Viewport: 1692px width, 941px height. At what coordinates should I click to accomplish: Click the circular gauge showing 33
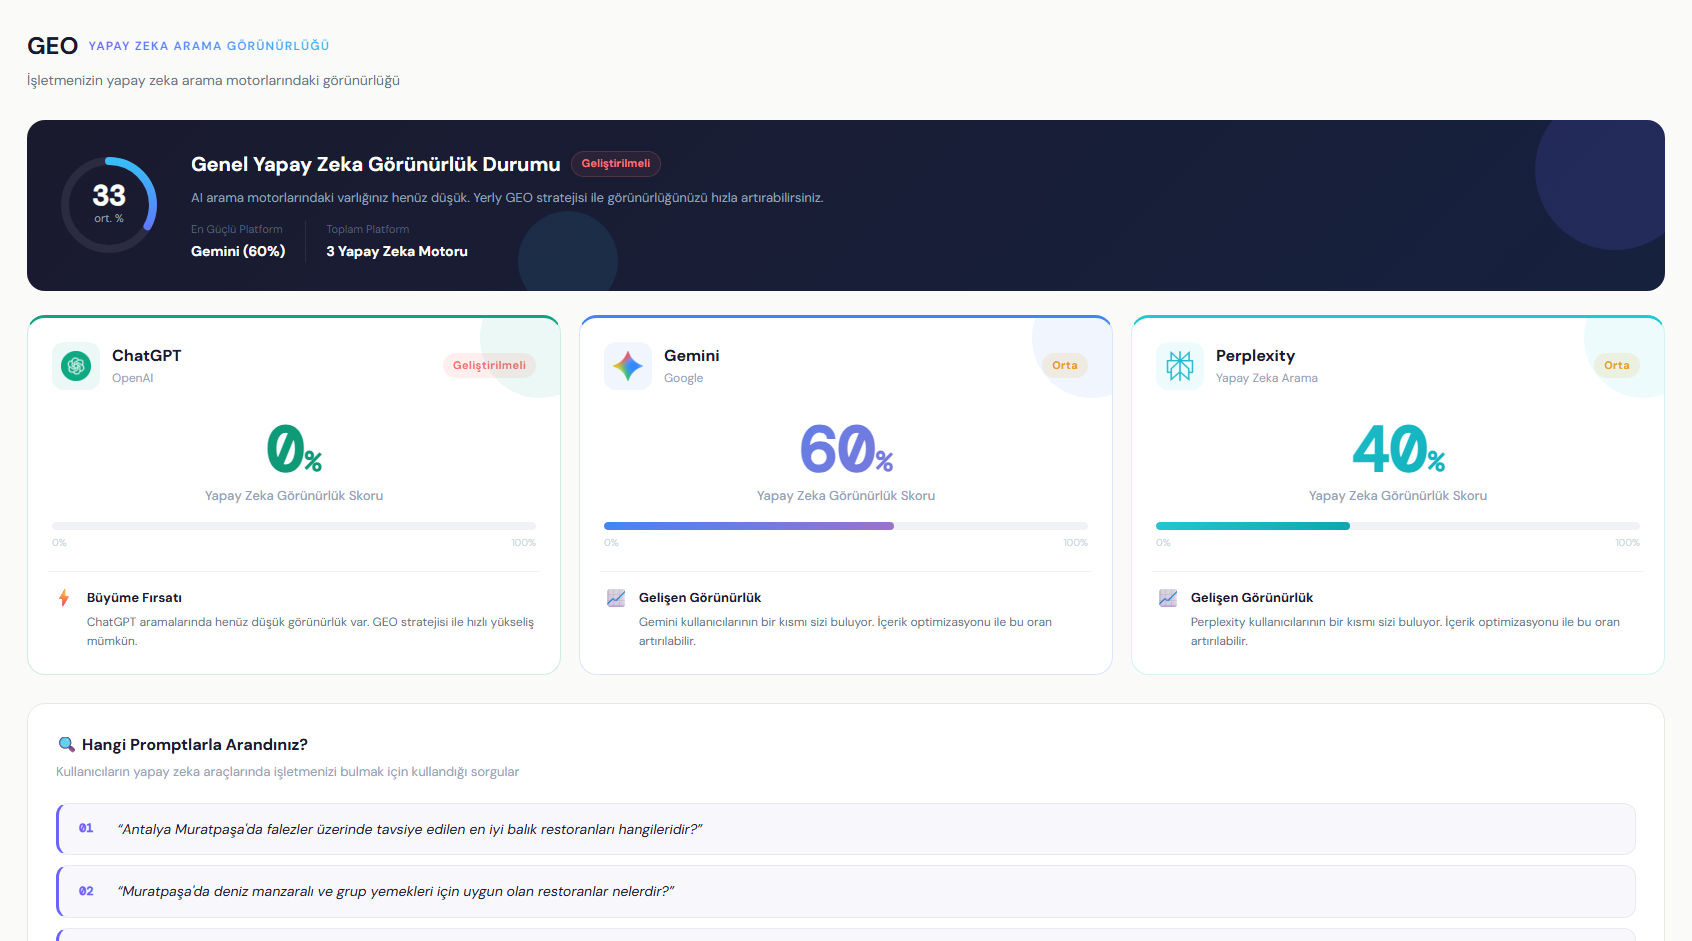click(109, 205)
